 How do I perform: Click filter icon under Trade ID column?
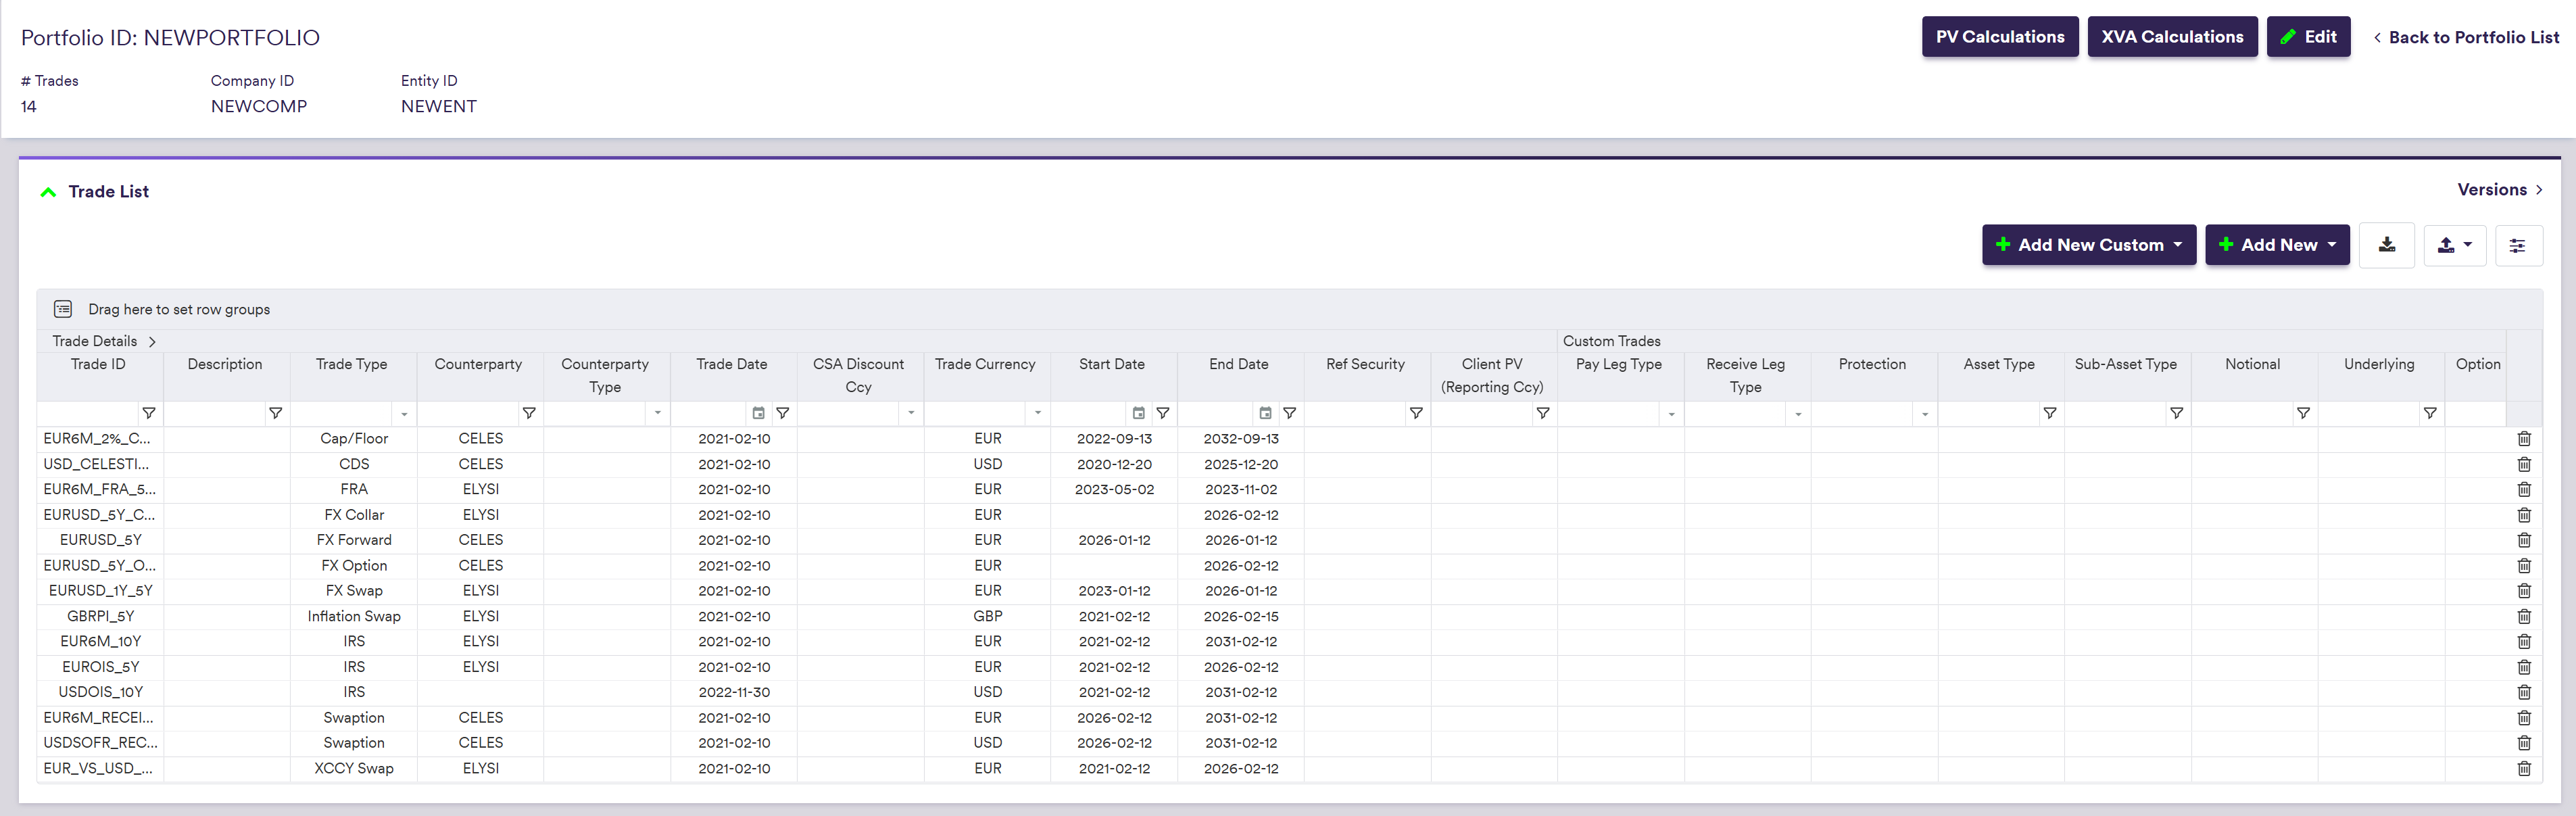[149, 413]
